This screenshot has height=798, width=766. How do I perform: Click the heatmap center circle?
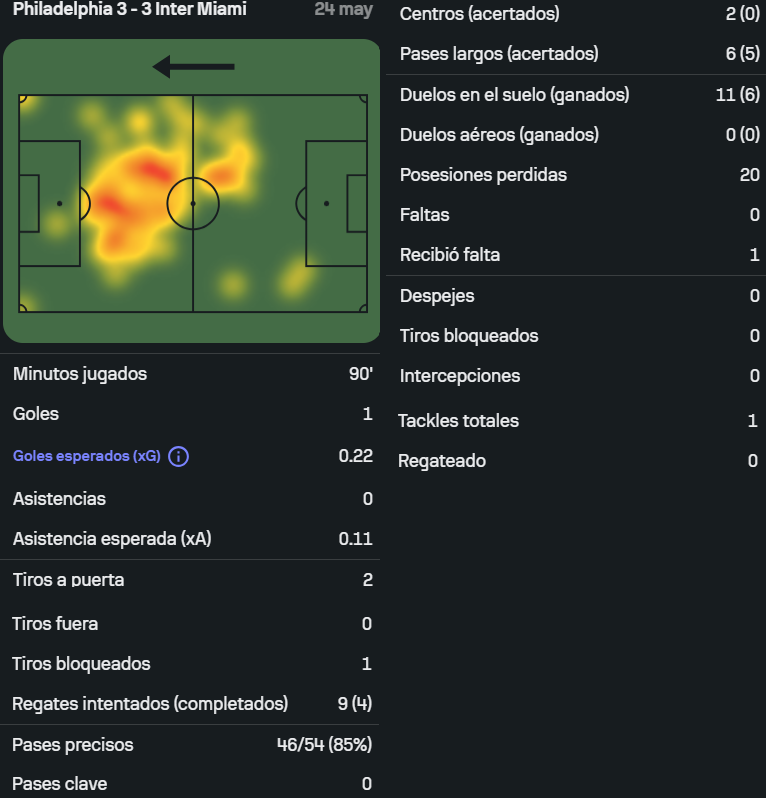coord(193,204)
